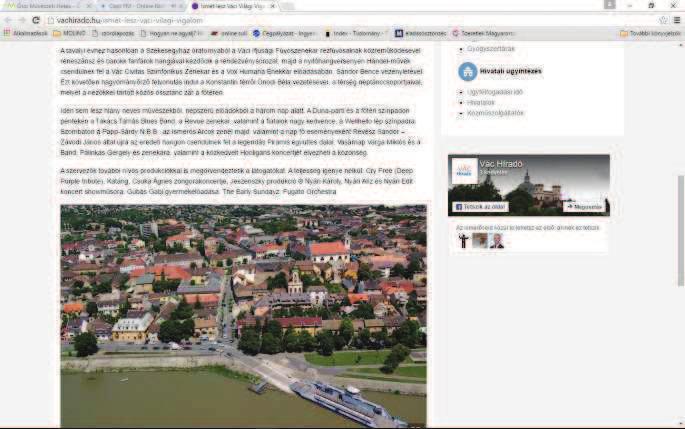Open the Ügyfélfogadási idő link

point(495,92)
